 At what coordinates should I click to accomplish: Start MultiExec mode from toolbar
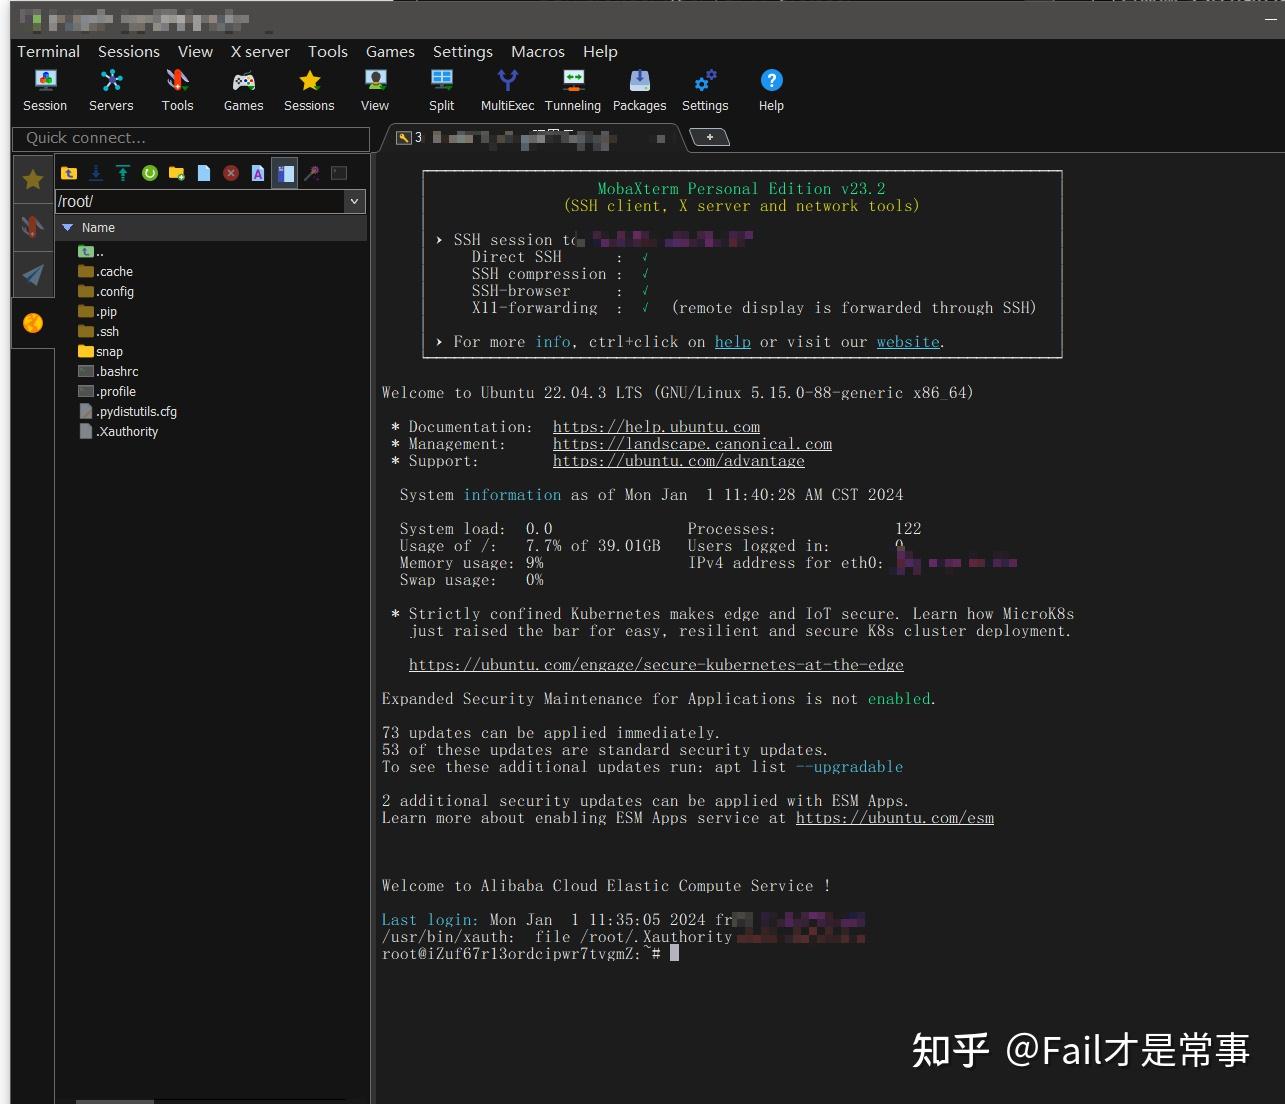(x=507, y=90)
